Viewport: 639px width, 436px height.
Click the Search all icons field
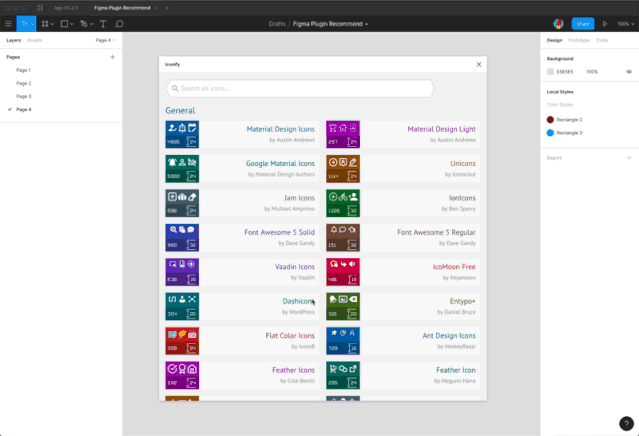click(x=300, y=88)
